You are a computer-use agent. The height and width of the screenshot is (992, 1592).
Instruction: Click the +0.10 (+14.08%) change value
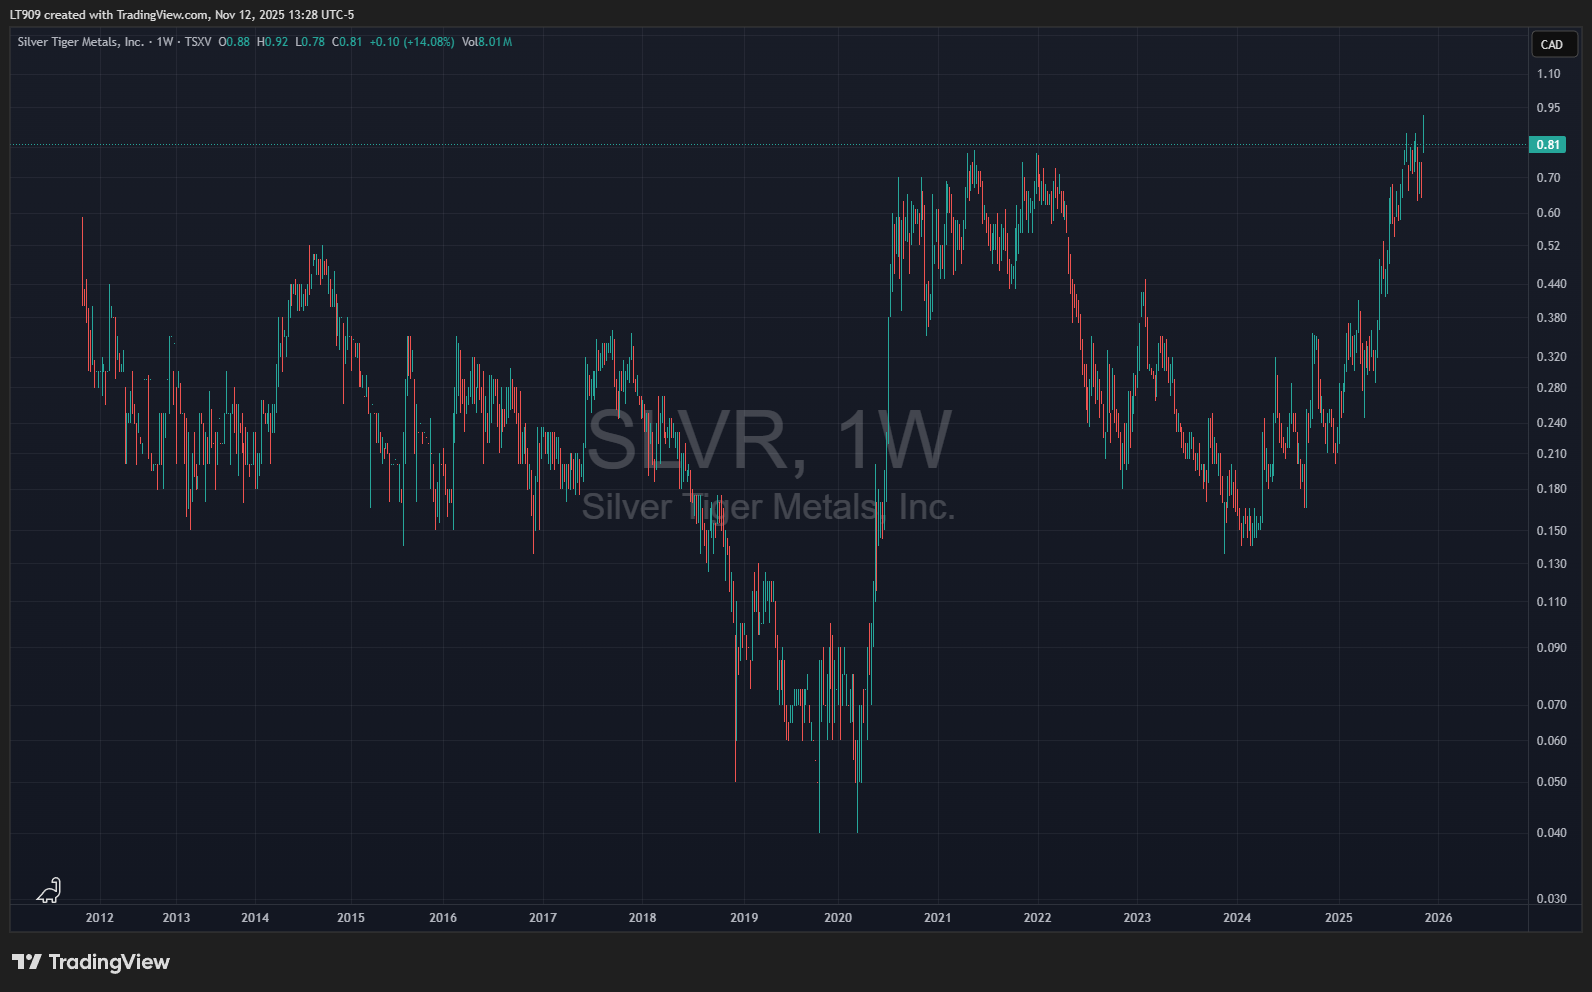412,42
